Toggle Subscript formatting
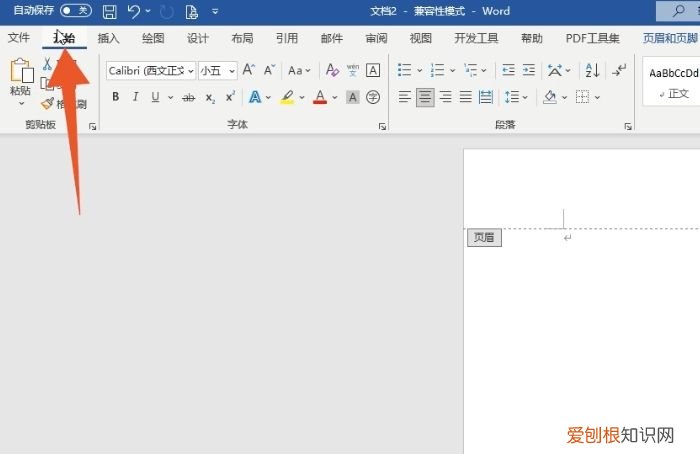 [210, 97]
